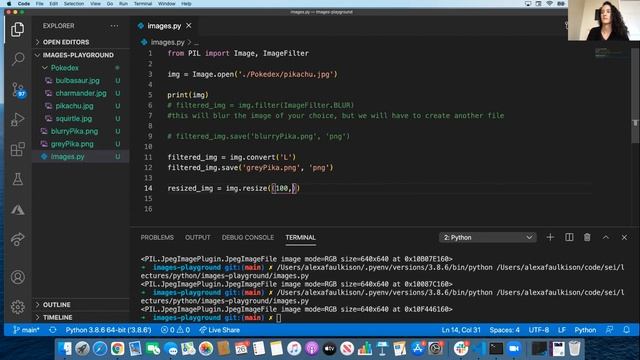Viewport: 640px width, 360px height.
Task: Open bulbasaur.jpg in the explorer
Action: 78,80
